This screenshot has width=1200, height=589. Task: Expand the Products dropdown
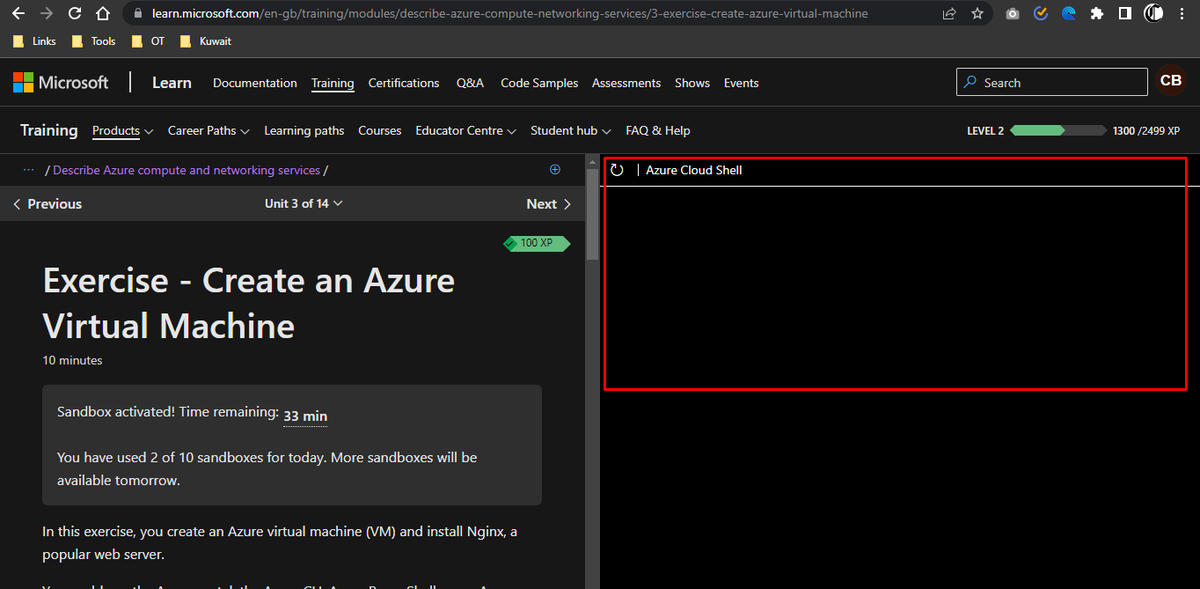pos(122,131)
